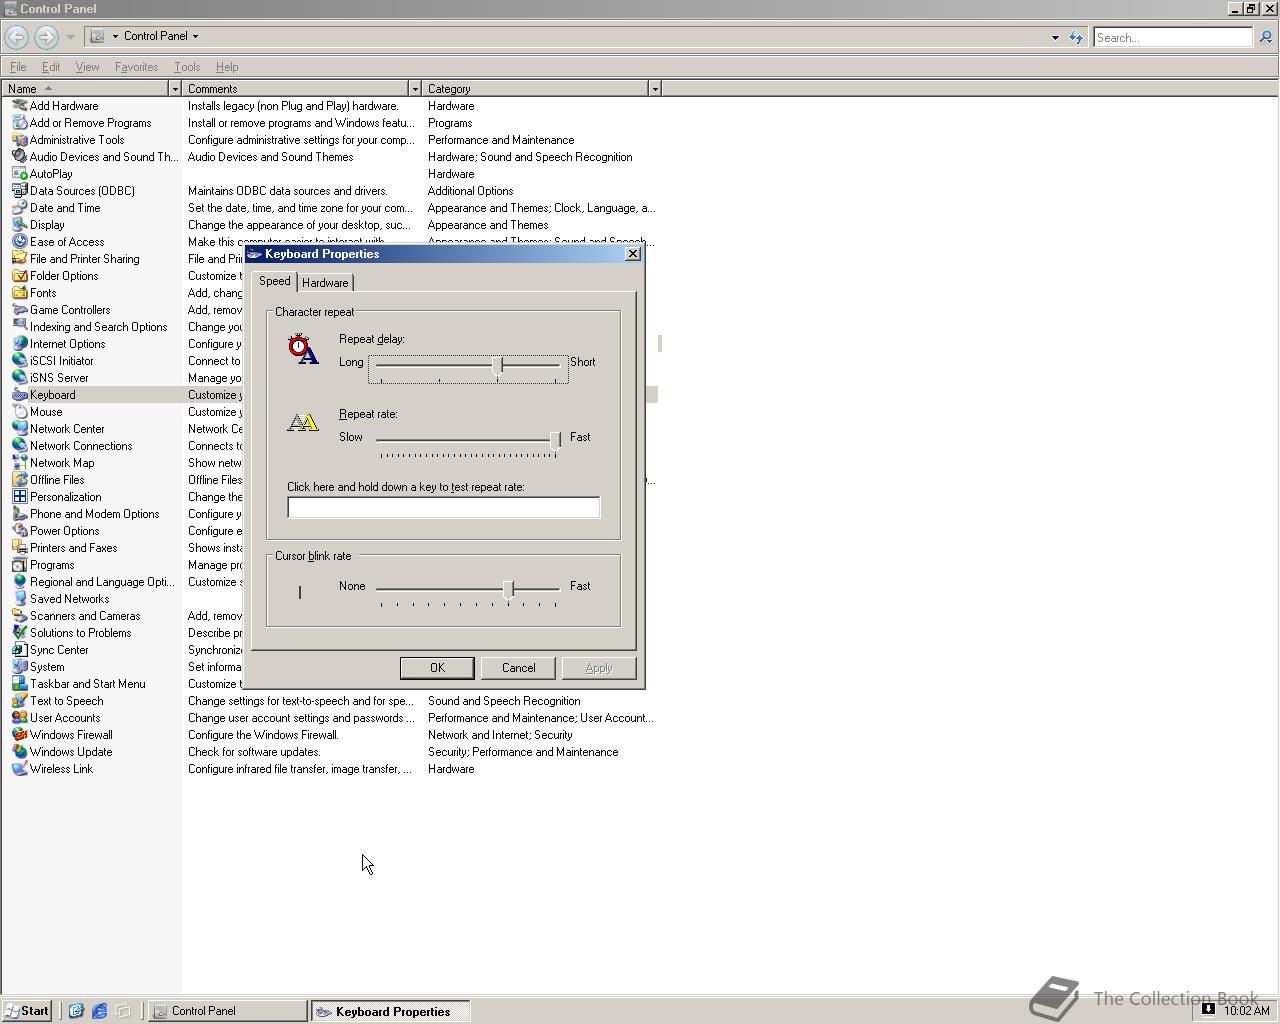Select the AutoPlay icon
This screenshot has height=1024, width=1280.
point(19,174)
